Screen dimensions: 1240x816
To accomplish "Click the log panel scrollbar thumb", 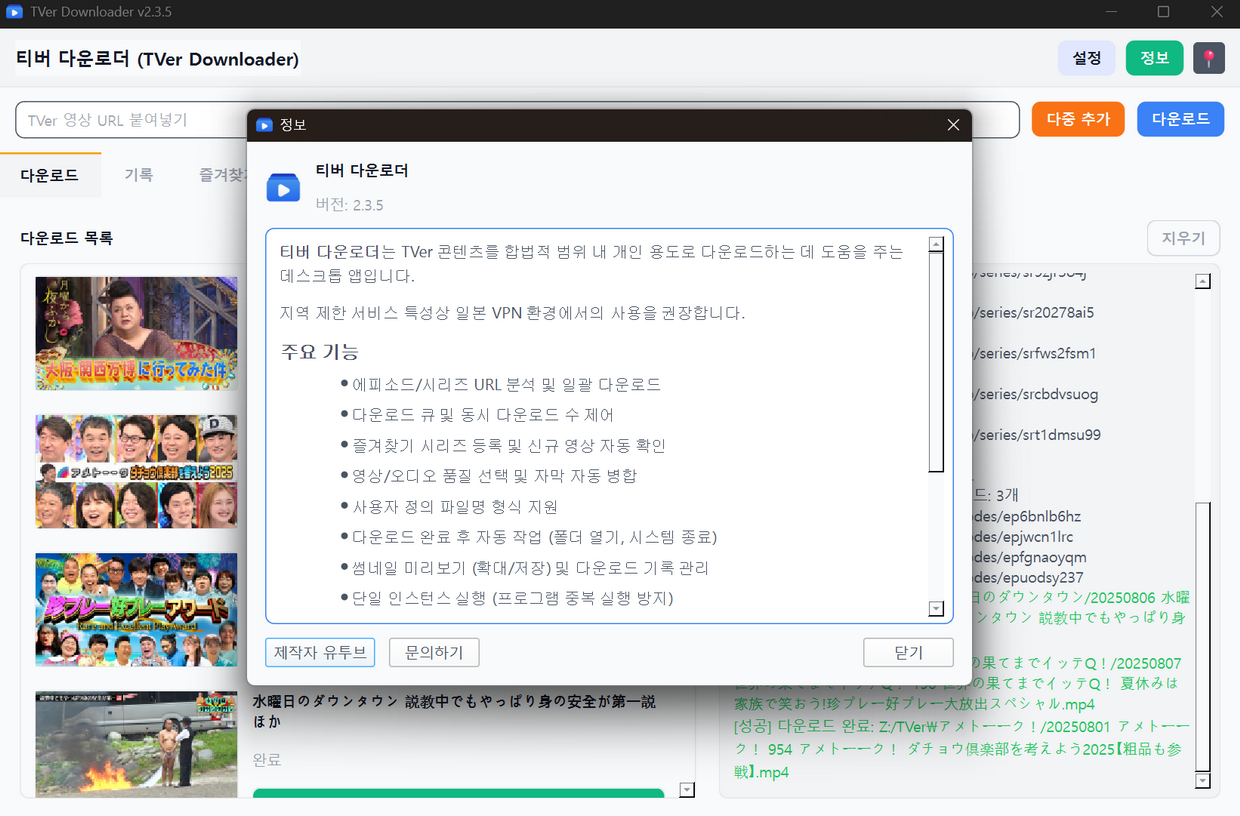I will (1203, 636).
